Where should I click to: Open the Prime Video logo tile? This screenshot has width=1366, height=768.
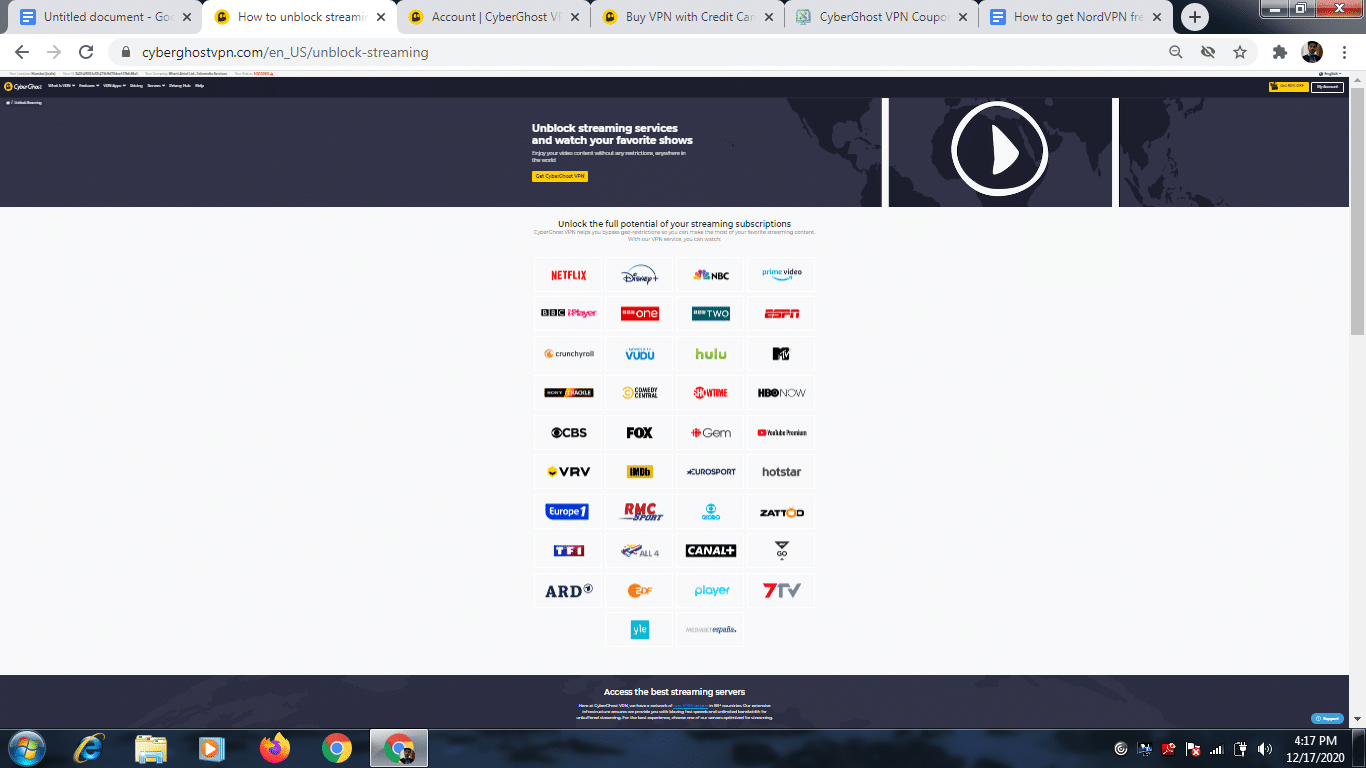click(782, 275)
